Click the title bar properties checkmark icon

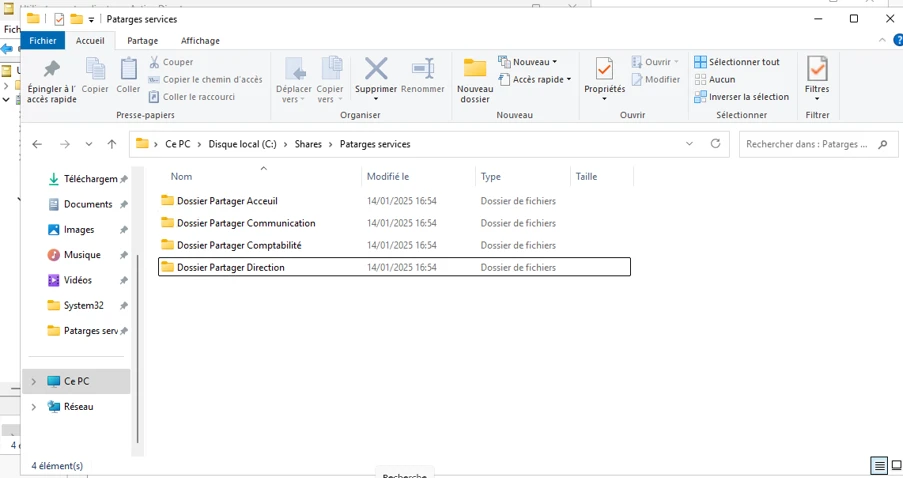click(59, 19)
